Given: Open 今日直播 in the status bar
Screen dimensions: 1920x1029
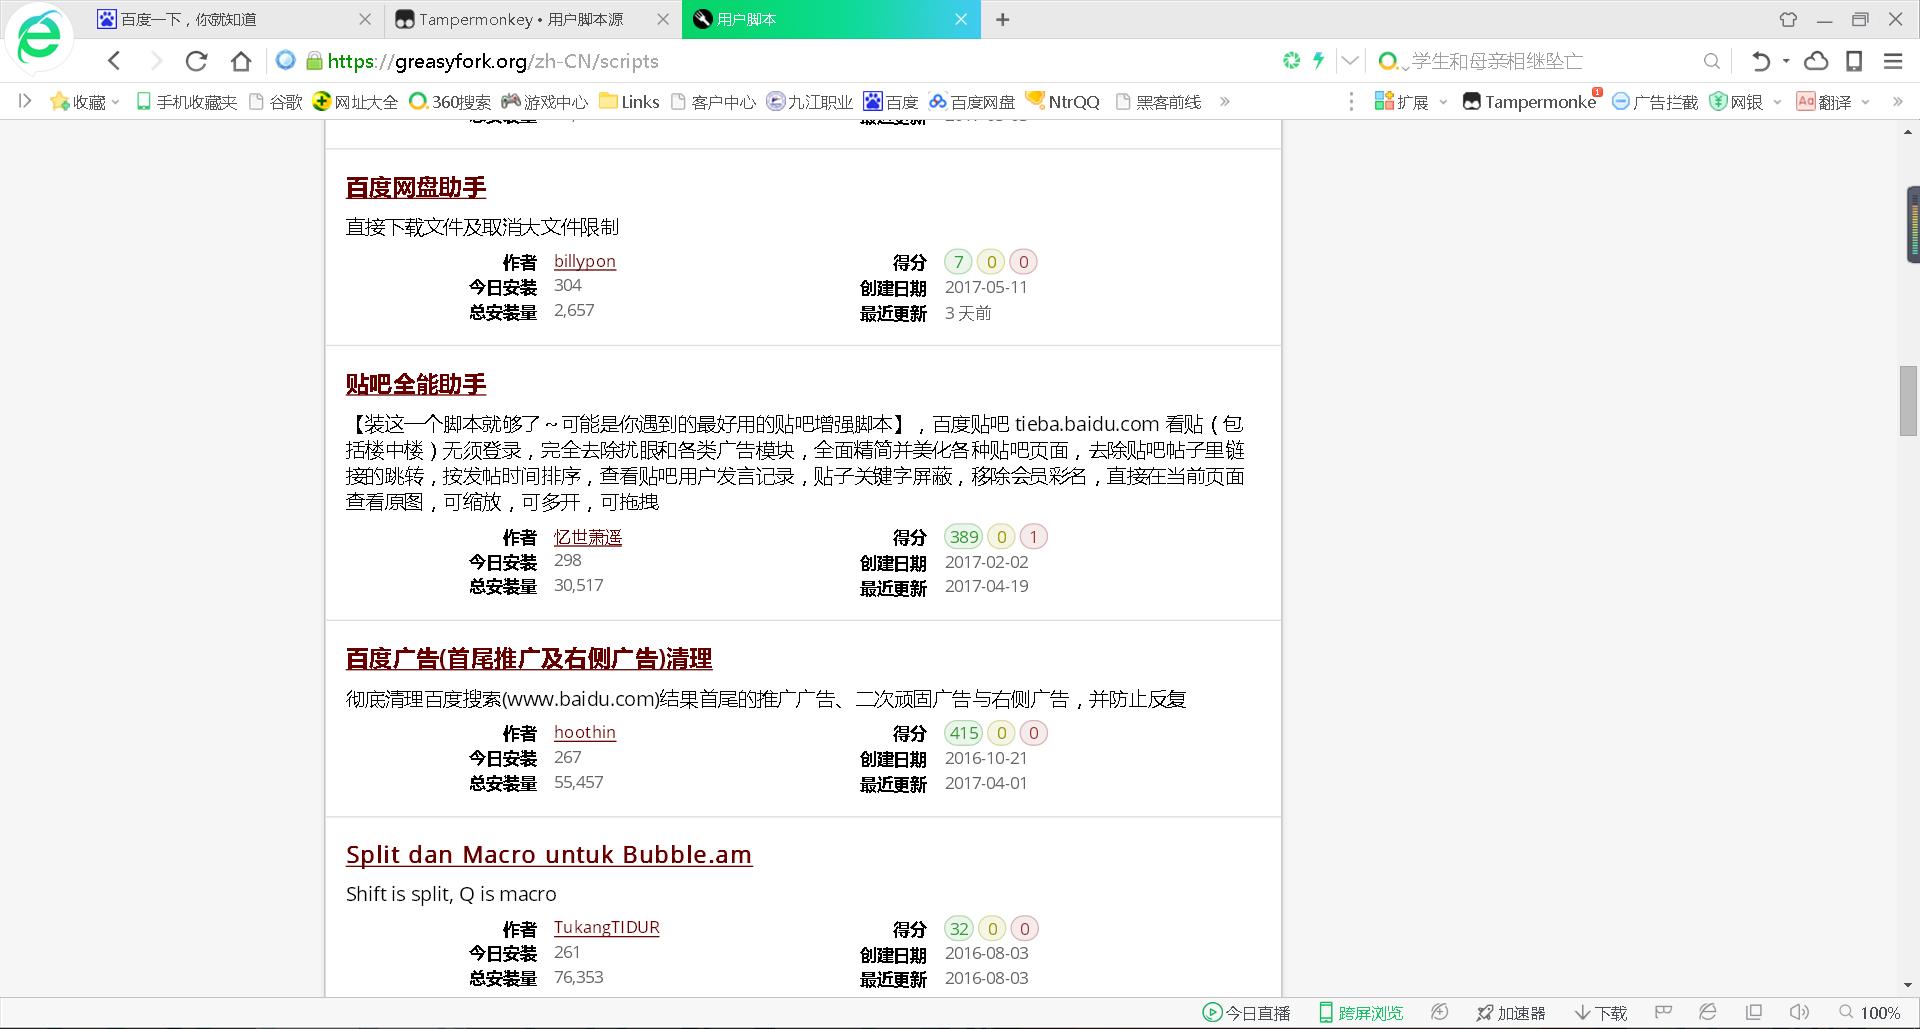Looking at the screenshot, I should coord(1247,1012).
